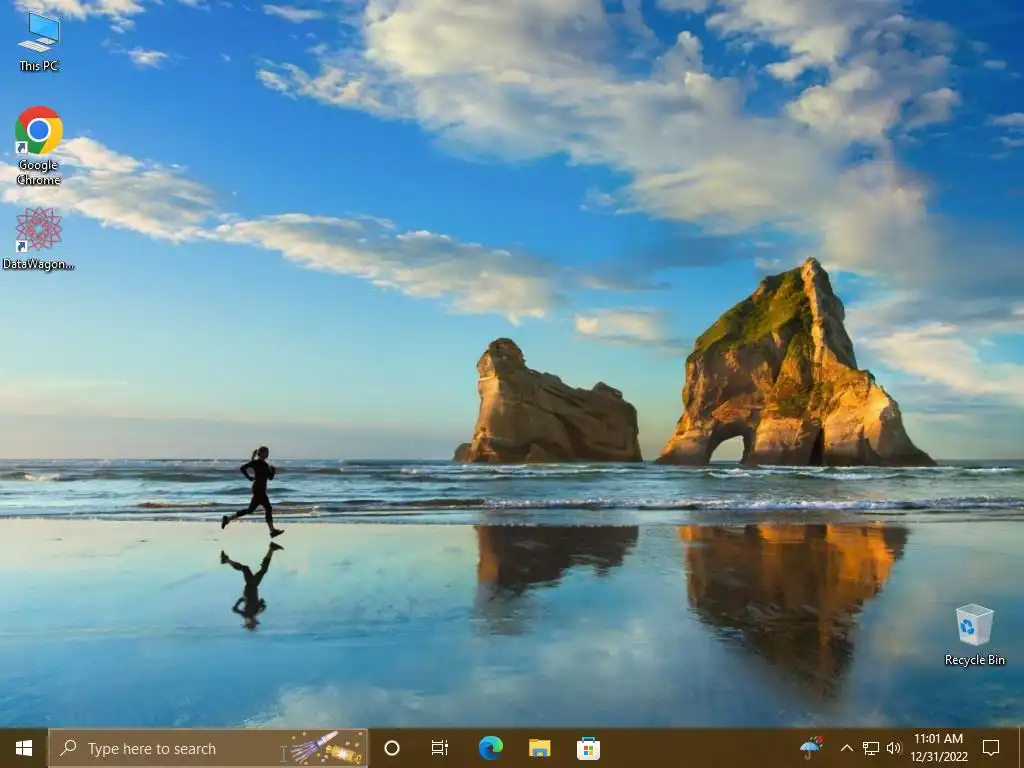
Task: Open Task View from the taskbar
Action: click(x=440, y=748)
